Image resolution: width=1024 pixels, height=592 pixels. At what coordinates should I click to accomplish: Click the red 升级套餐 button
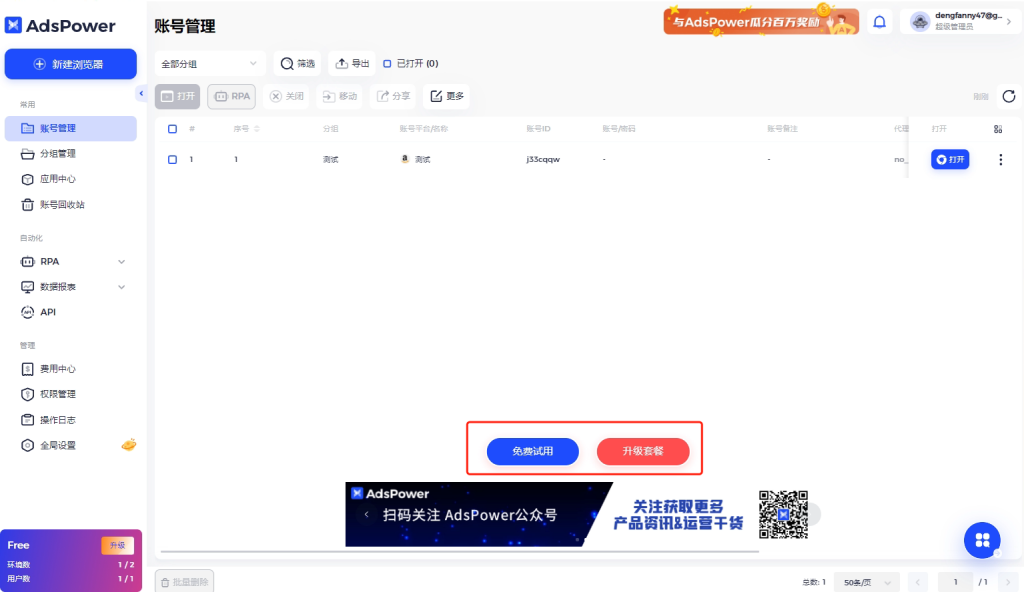click(643, 452)
